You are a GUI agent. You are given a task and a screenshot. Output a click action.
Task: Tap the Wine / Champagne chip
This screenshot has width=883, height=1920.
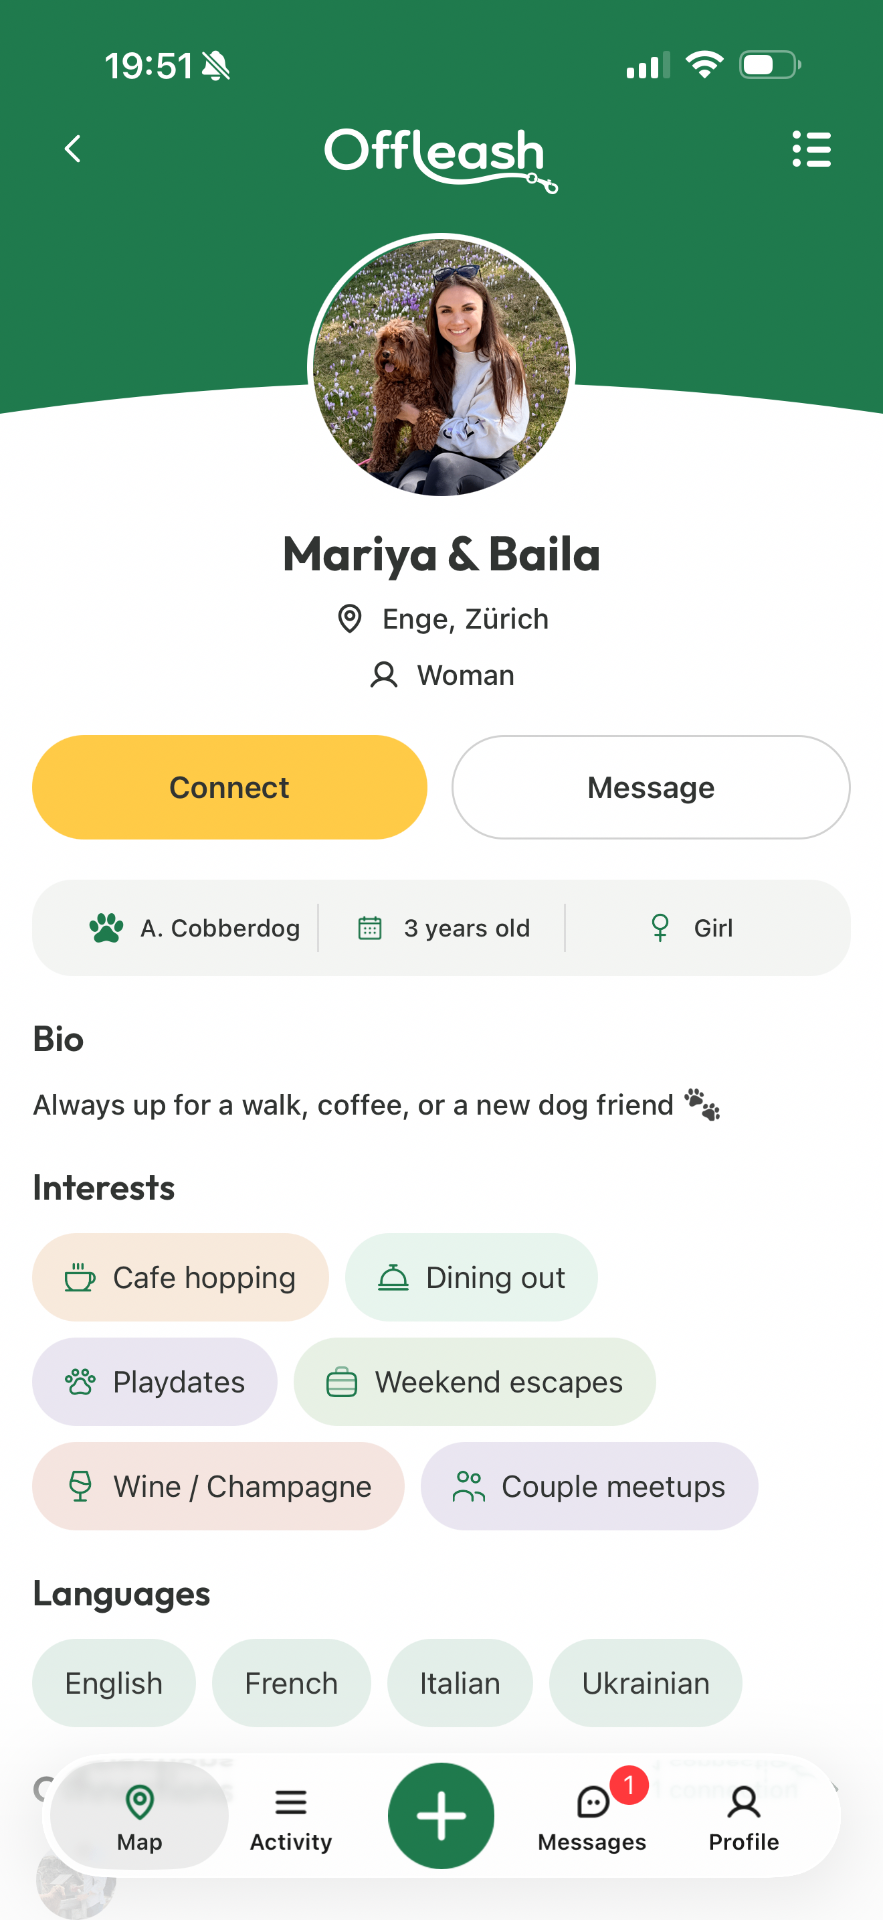218,1486
